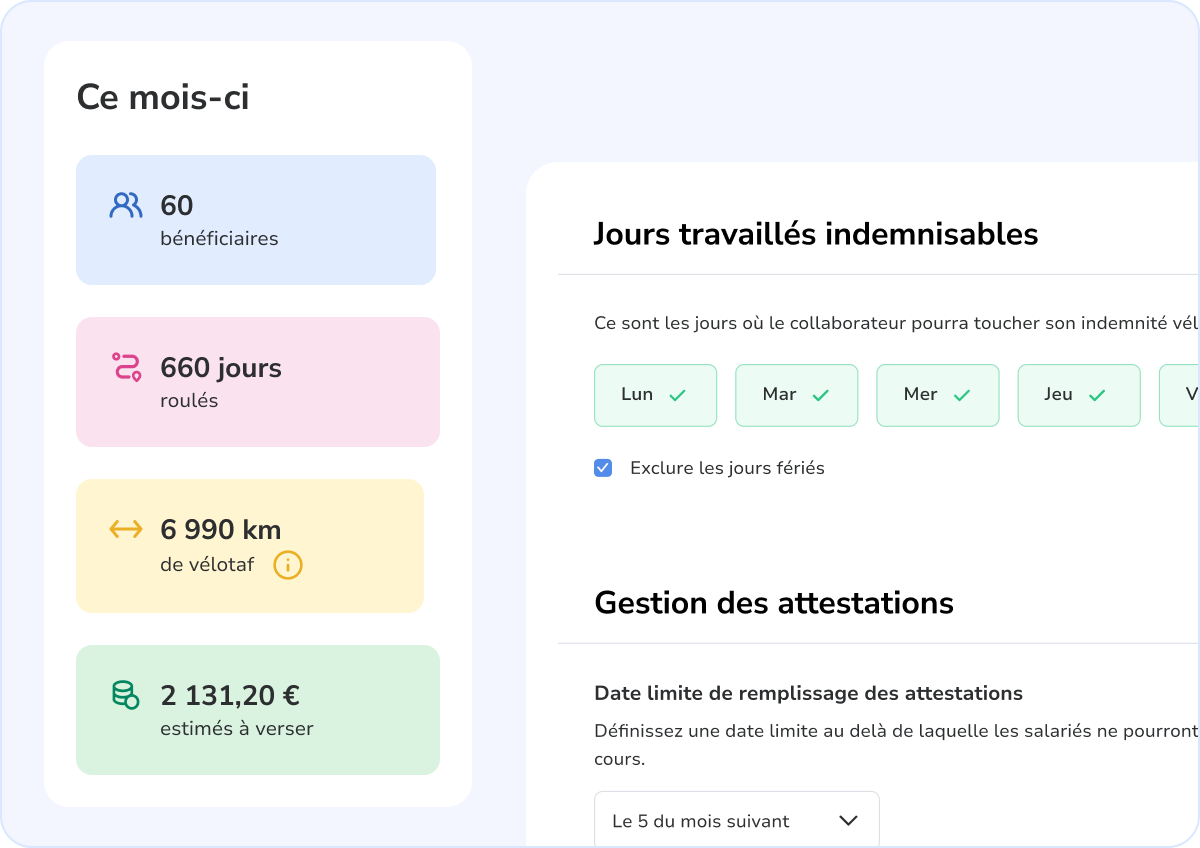Open the info tooltip icon next to vélotaf
This screenshot has height=848, width=1200.
tap(288, 565)
